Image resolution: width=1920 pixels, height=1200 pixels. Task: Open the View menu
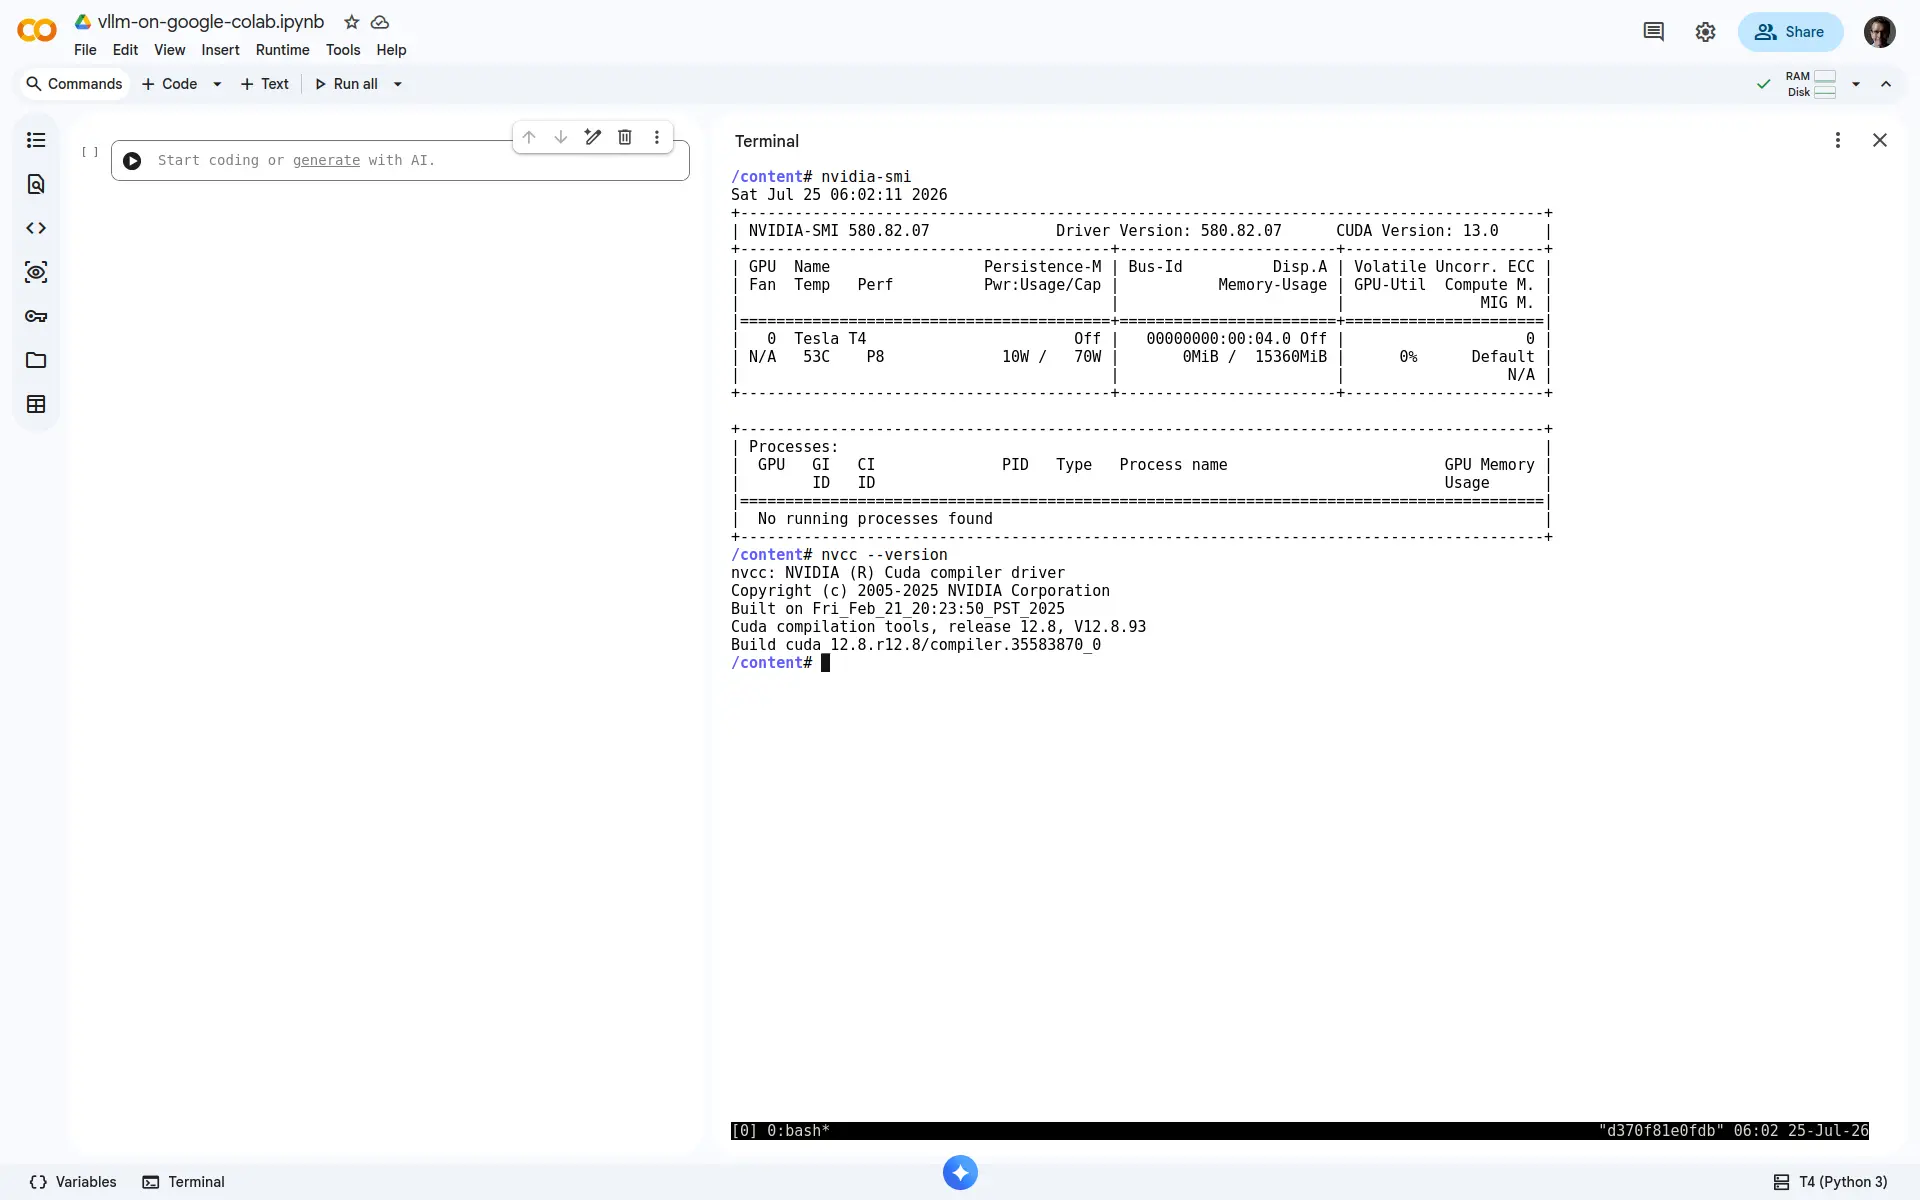(169, 50)
